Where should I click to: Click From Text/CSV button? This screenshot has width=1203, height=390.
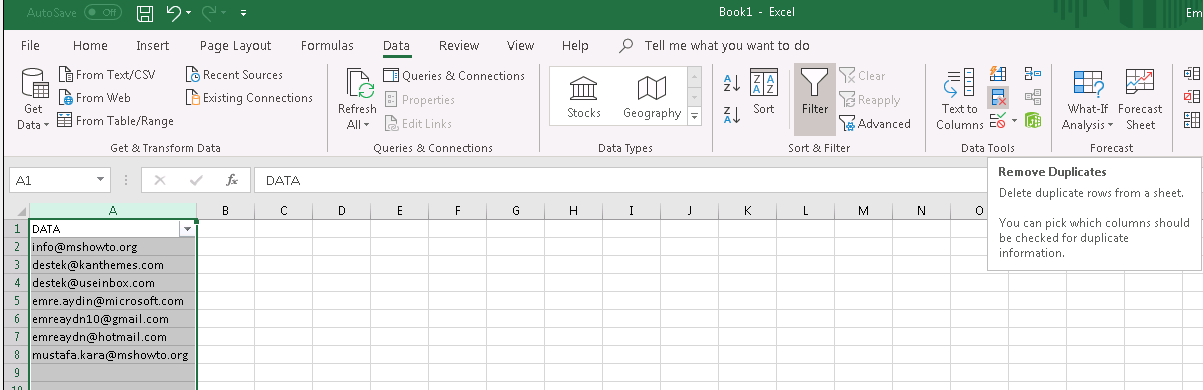pos(107,75)
